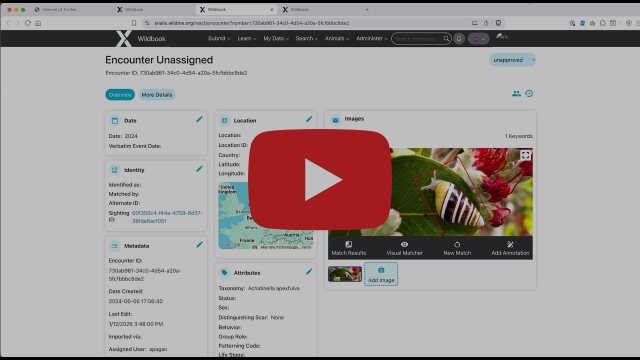Click the Images card icon
Screen dimensions: 640x360
point(336,120)
